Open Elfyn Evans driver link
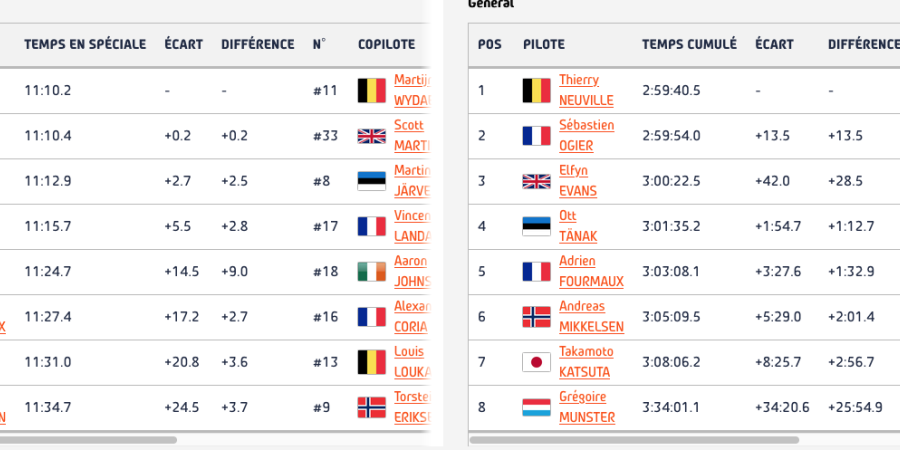 click(586, 181)
